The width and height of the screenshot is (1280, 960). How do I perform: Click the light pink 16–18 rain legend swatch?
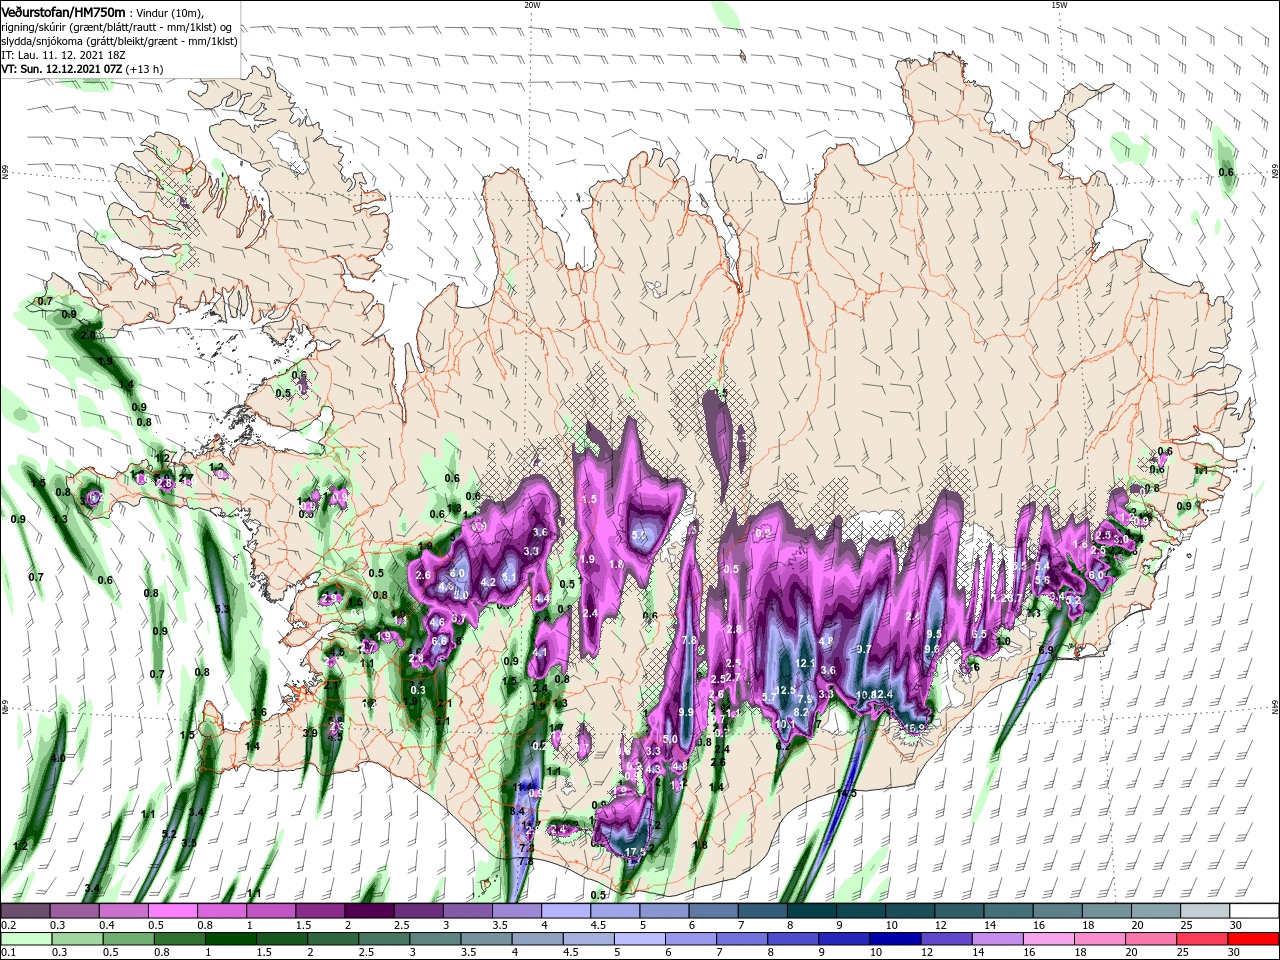(1048, 939)
